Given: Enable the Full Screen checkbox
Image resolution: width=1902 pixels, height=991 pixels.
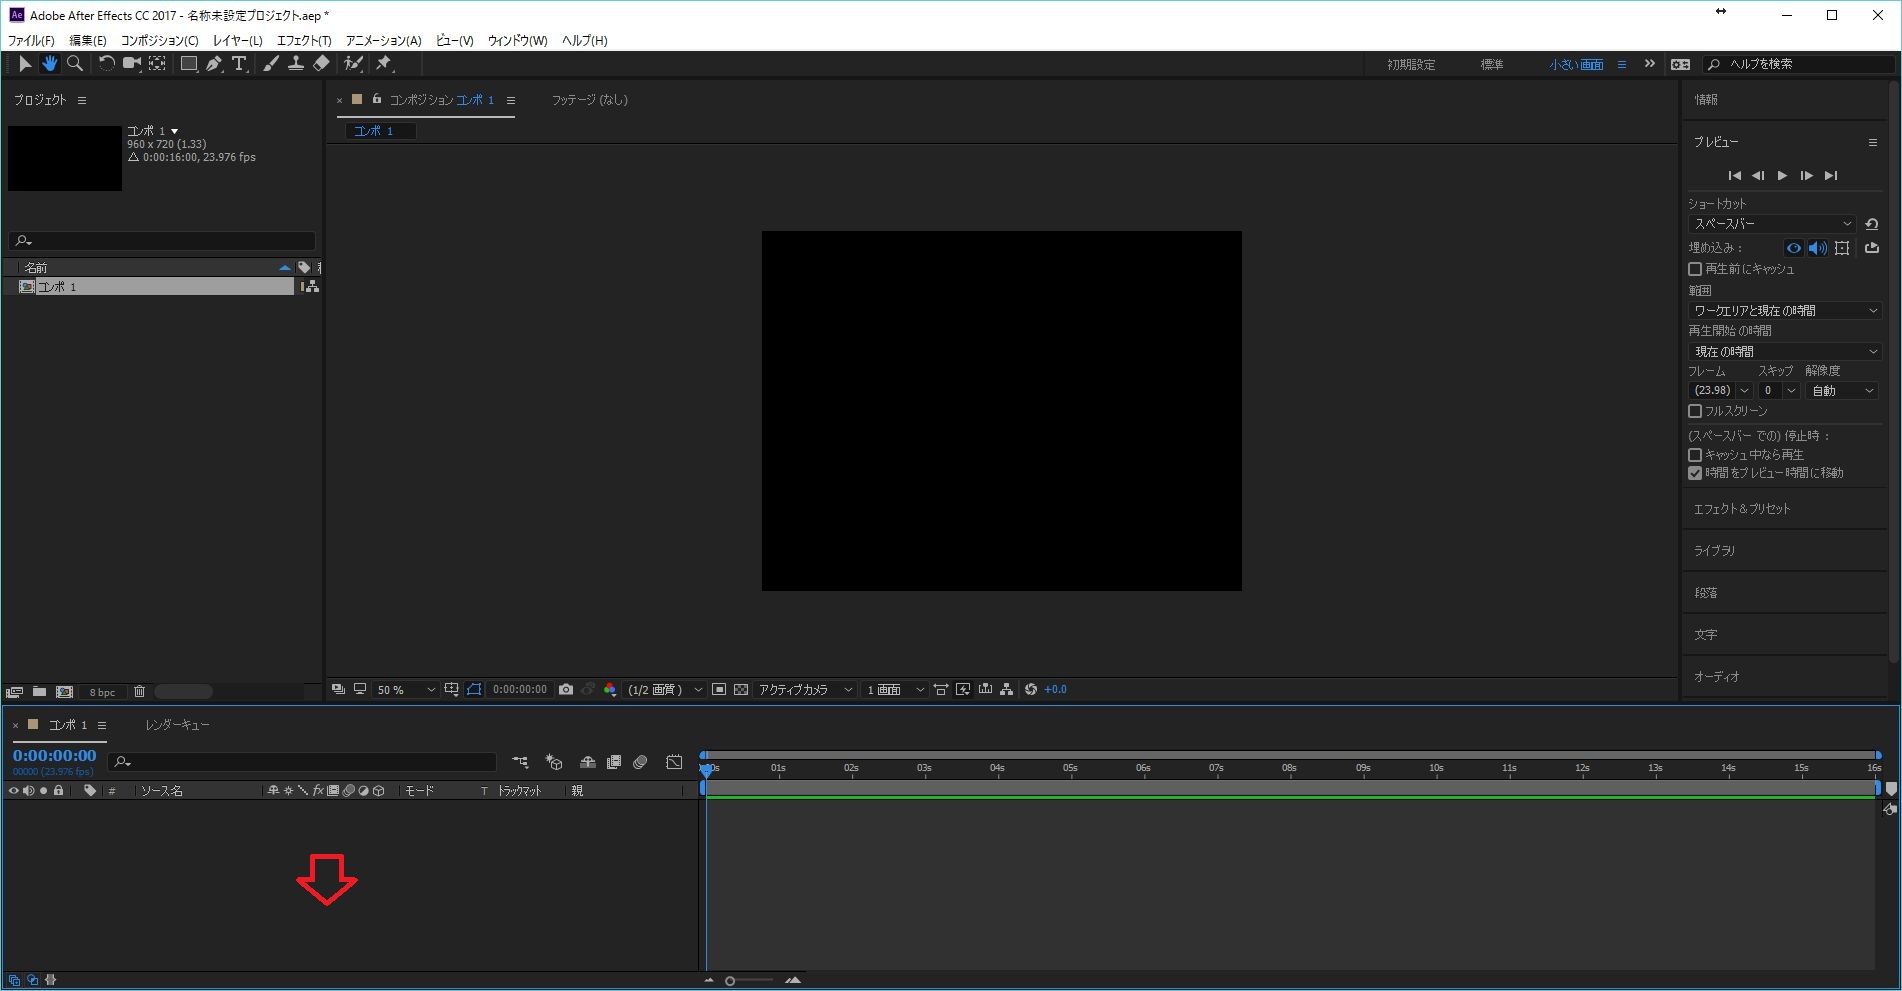Looking at the screenshot, I should tap(1695, 411).
